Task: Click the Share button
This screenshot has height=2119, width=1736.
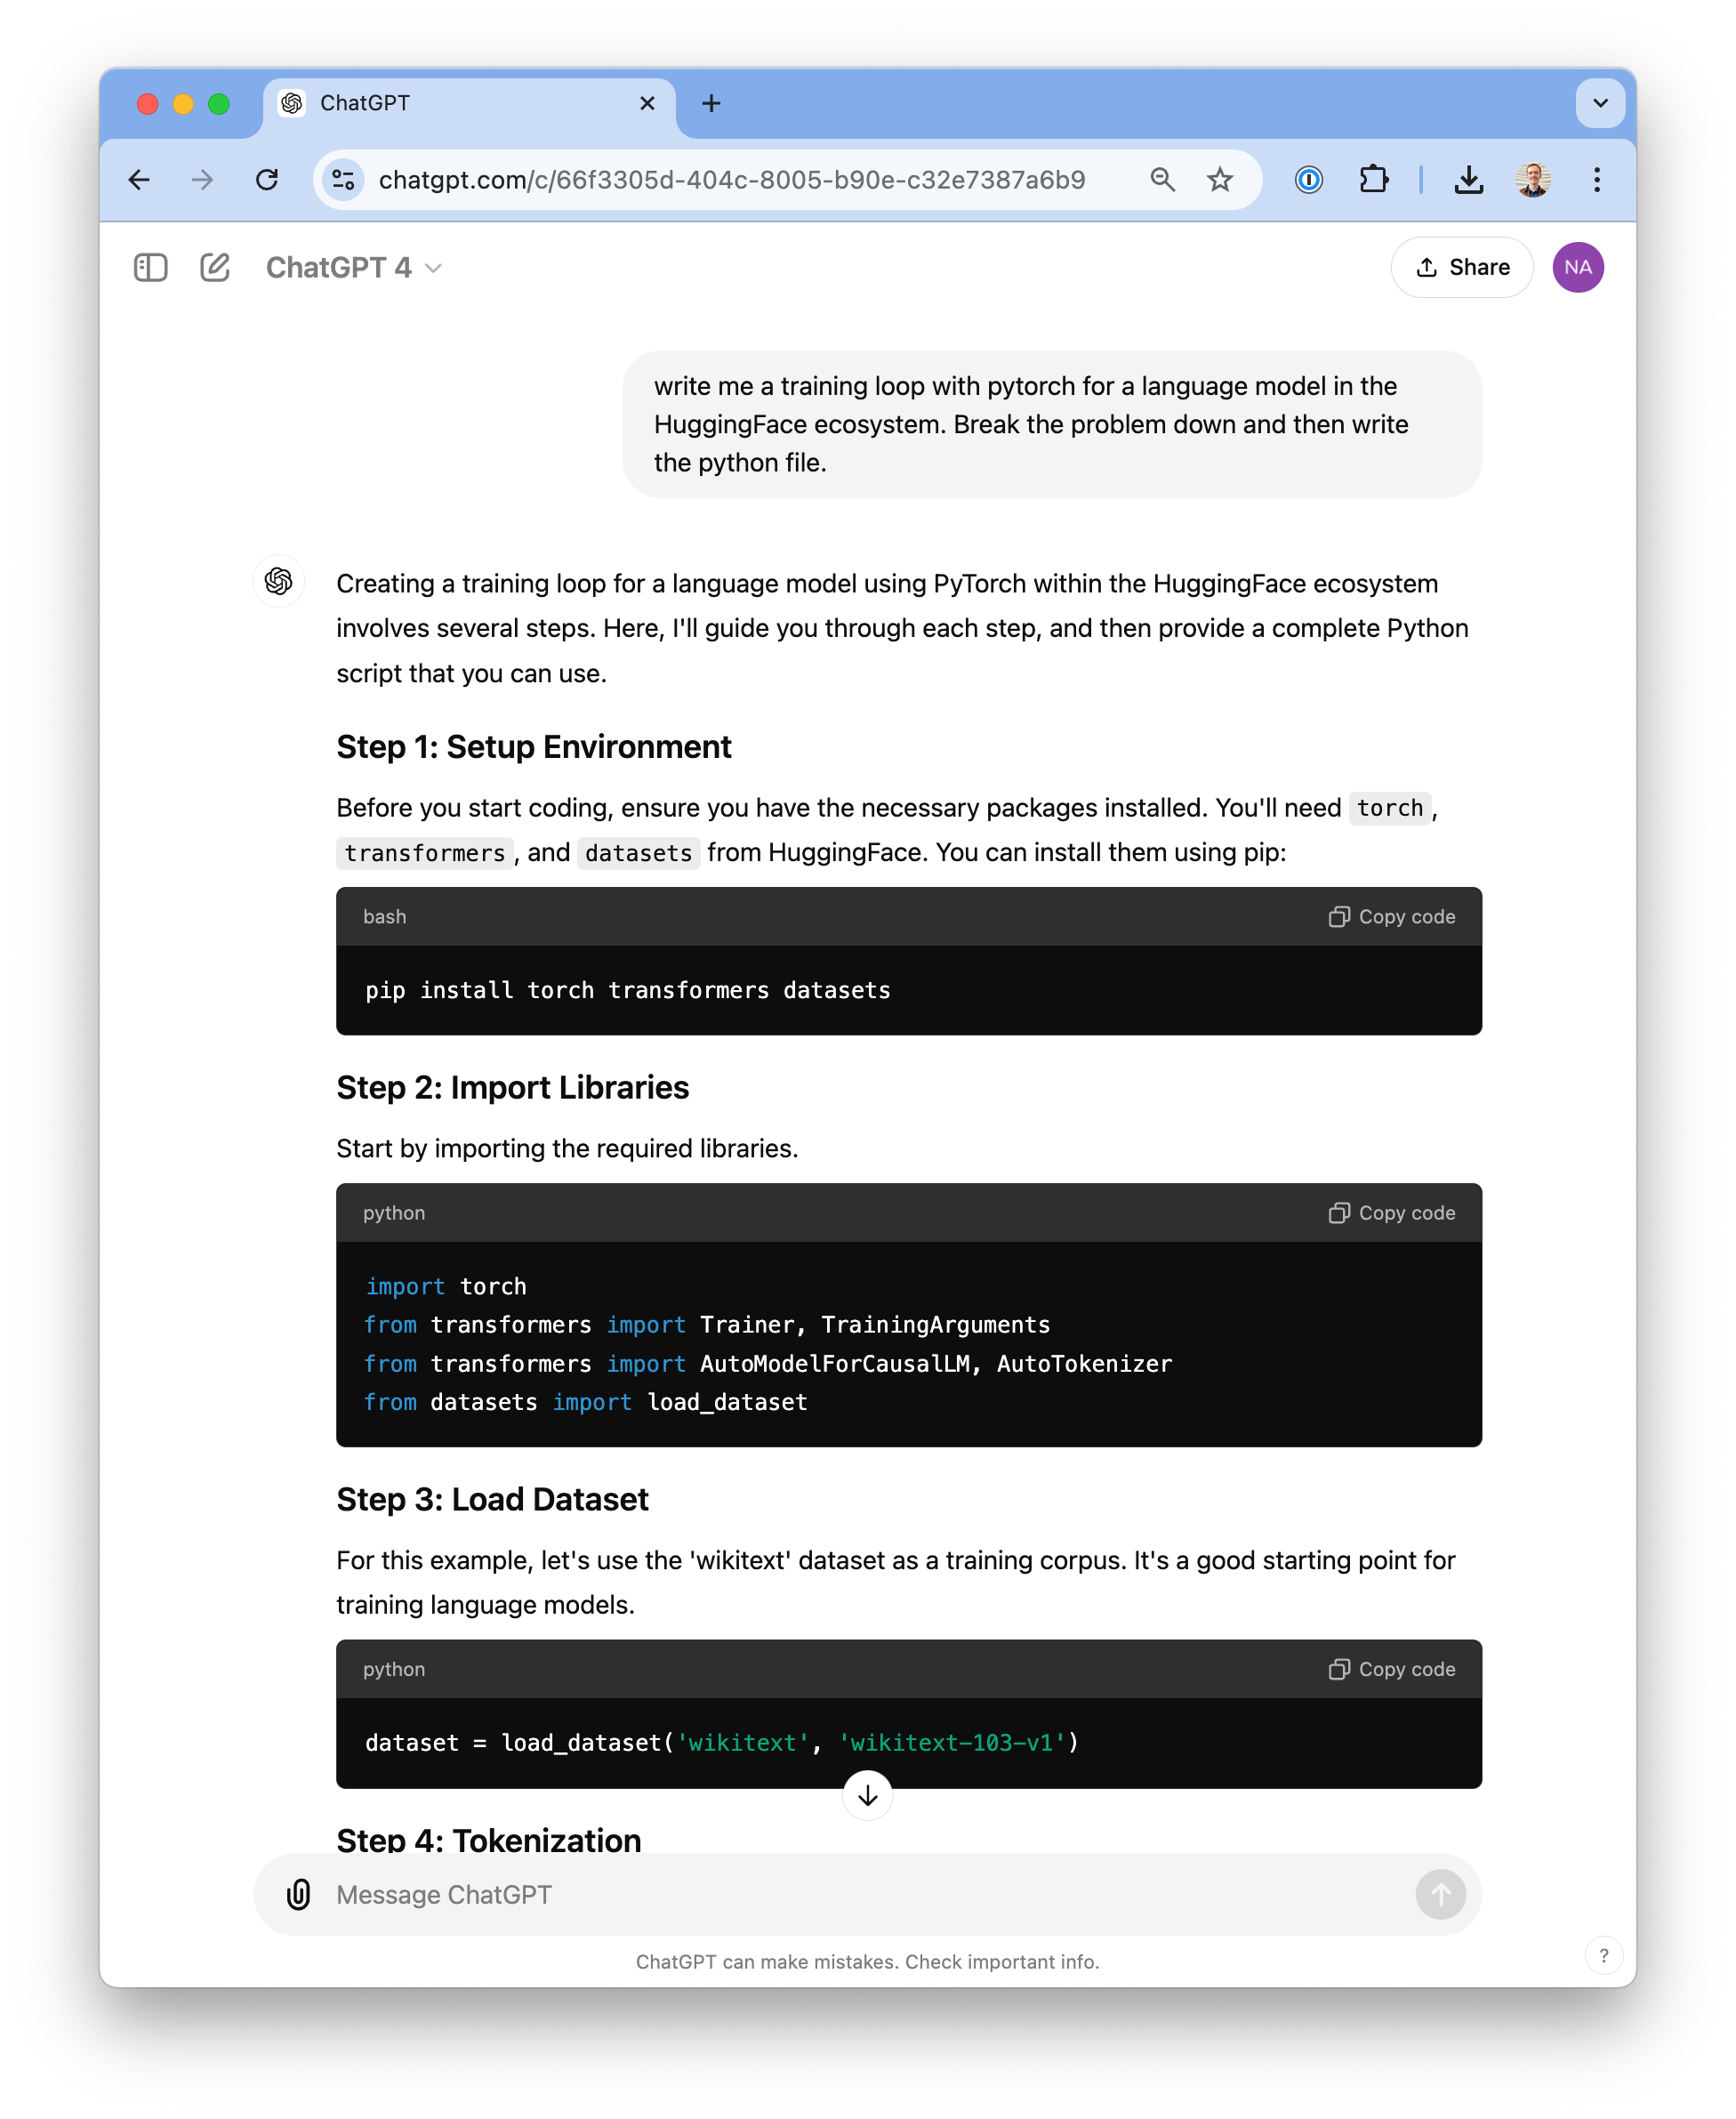Action: tap(1461, 267)
